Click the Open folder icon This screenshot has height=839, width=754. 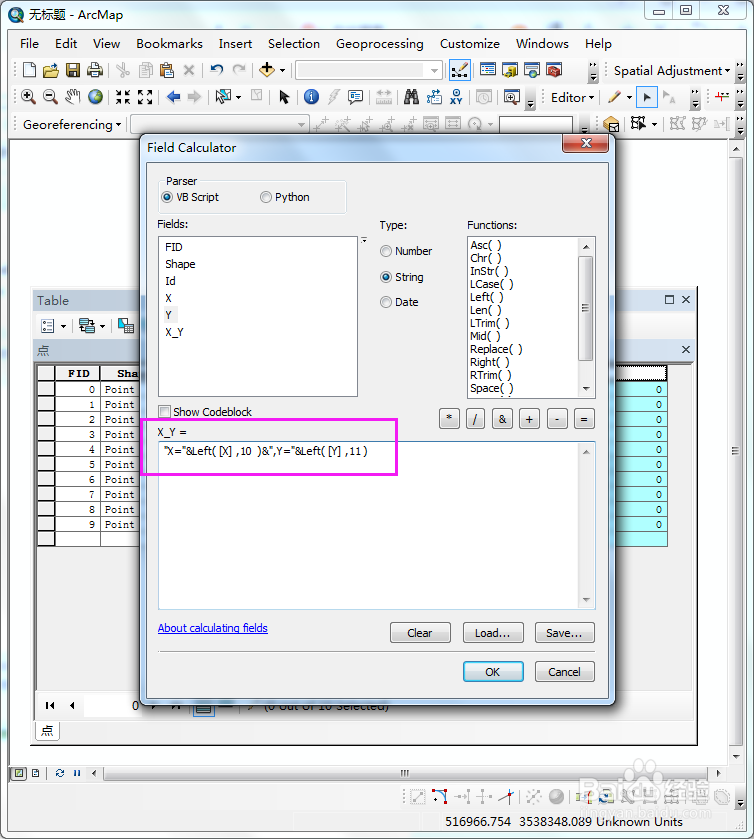pyautogui.click(x=51, y=70)
